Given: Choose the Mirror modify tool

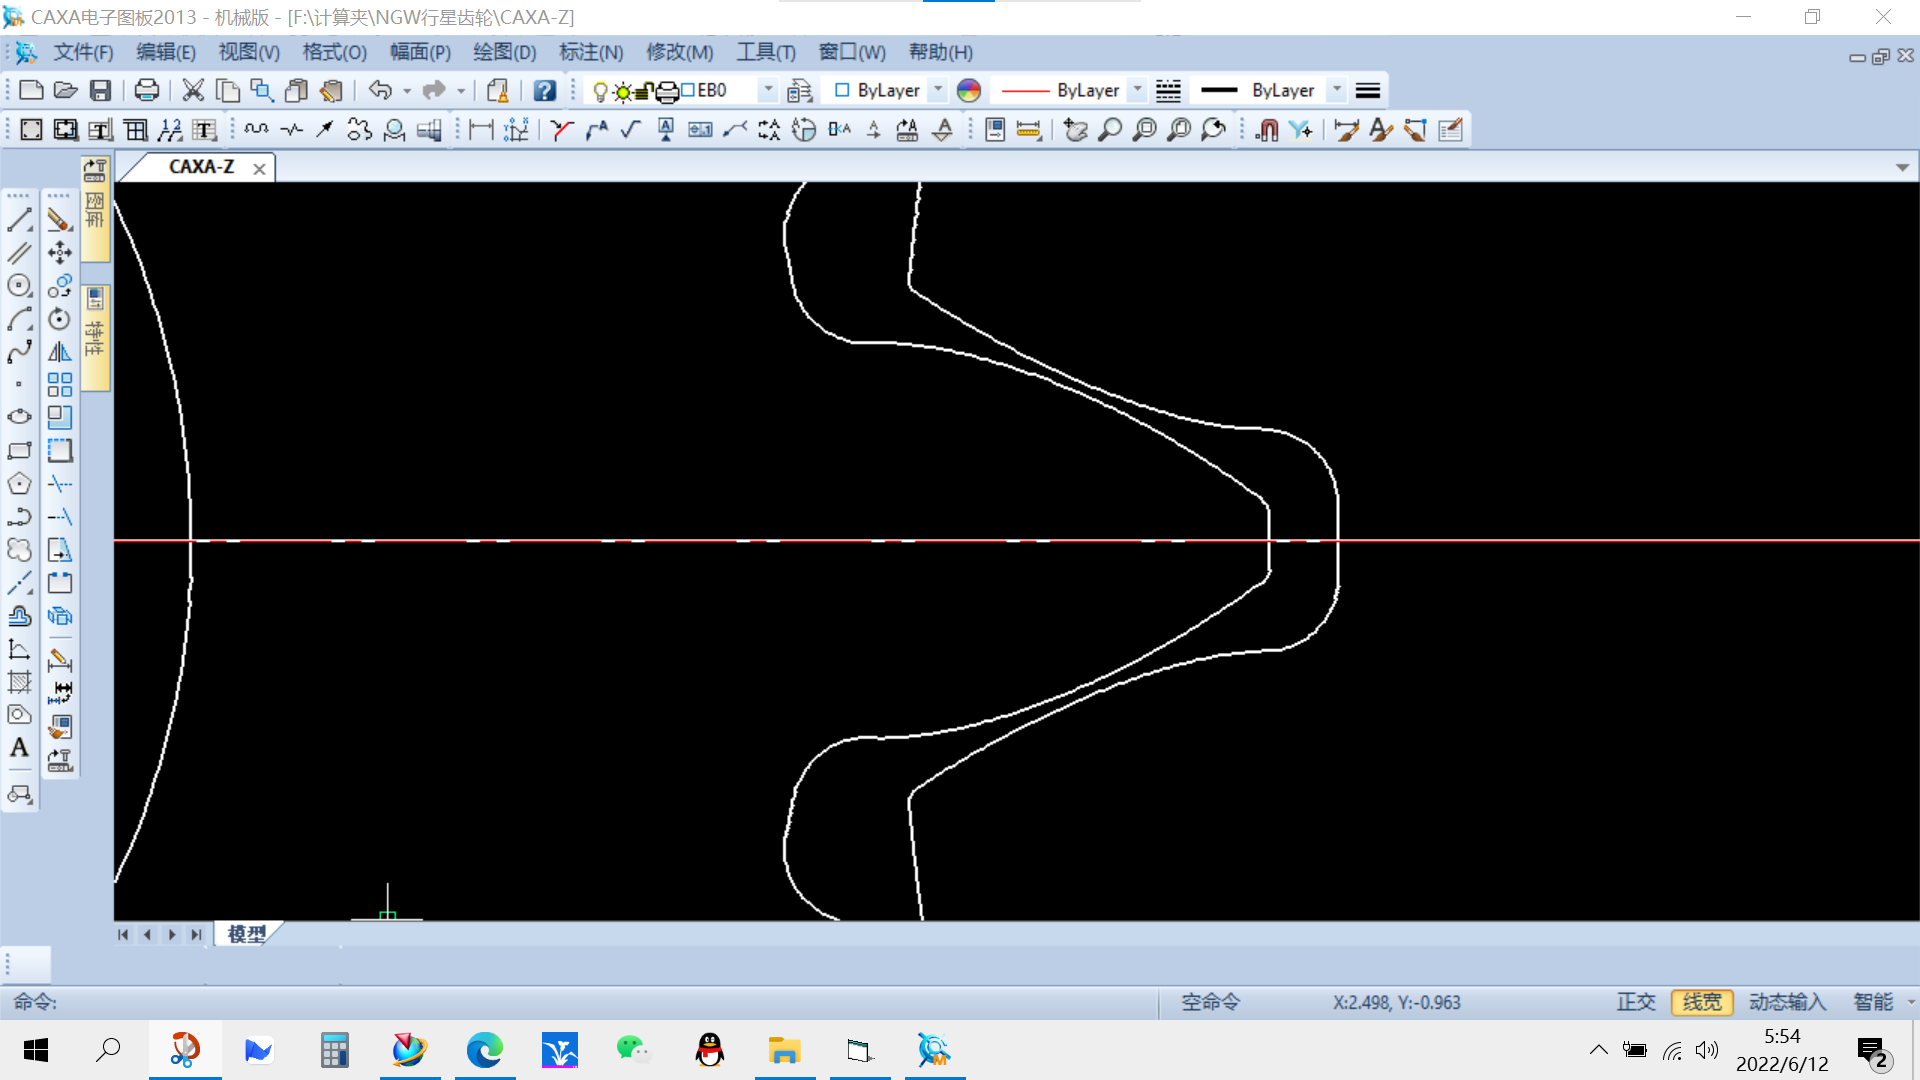Looking at the screenshot, I should coord(60,352).
